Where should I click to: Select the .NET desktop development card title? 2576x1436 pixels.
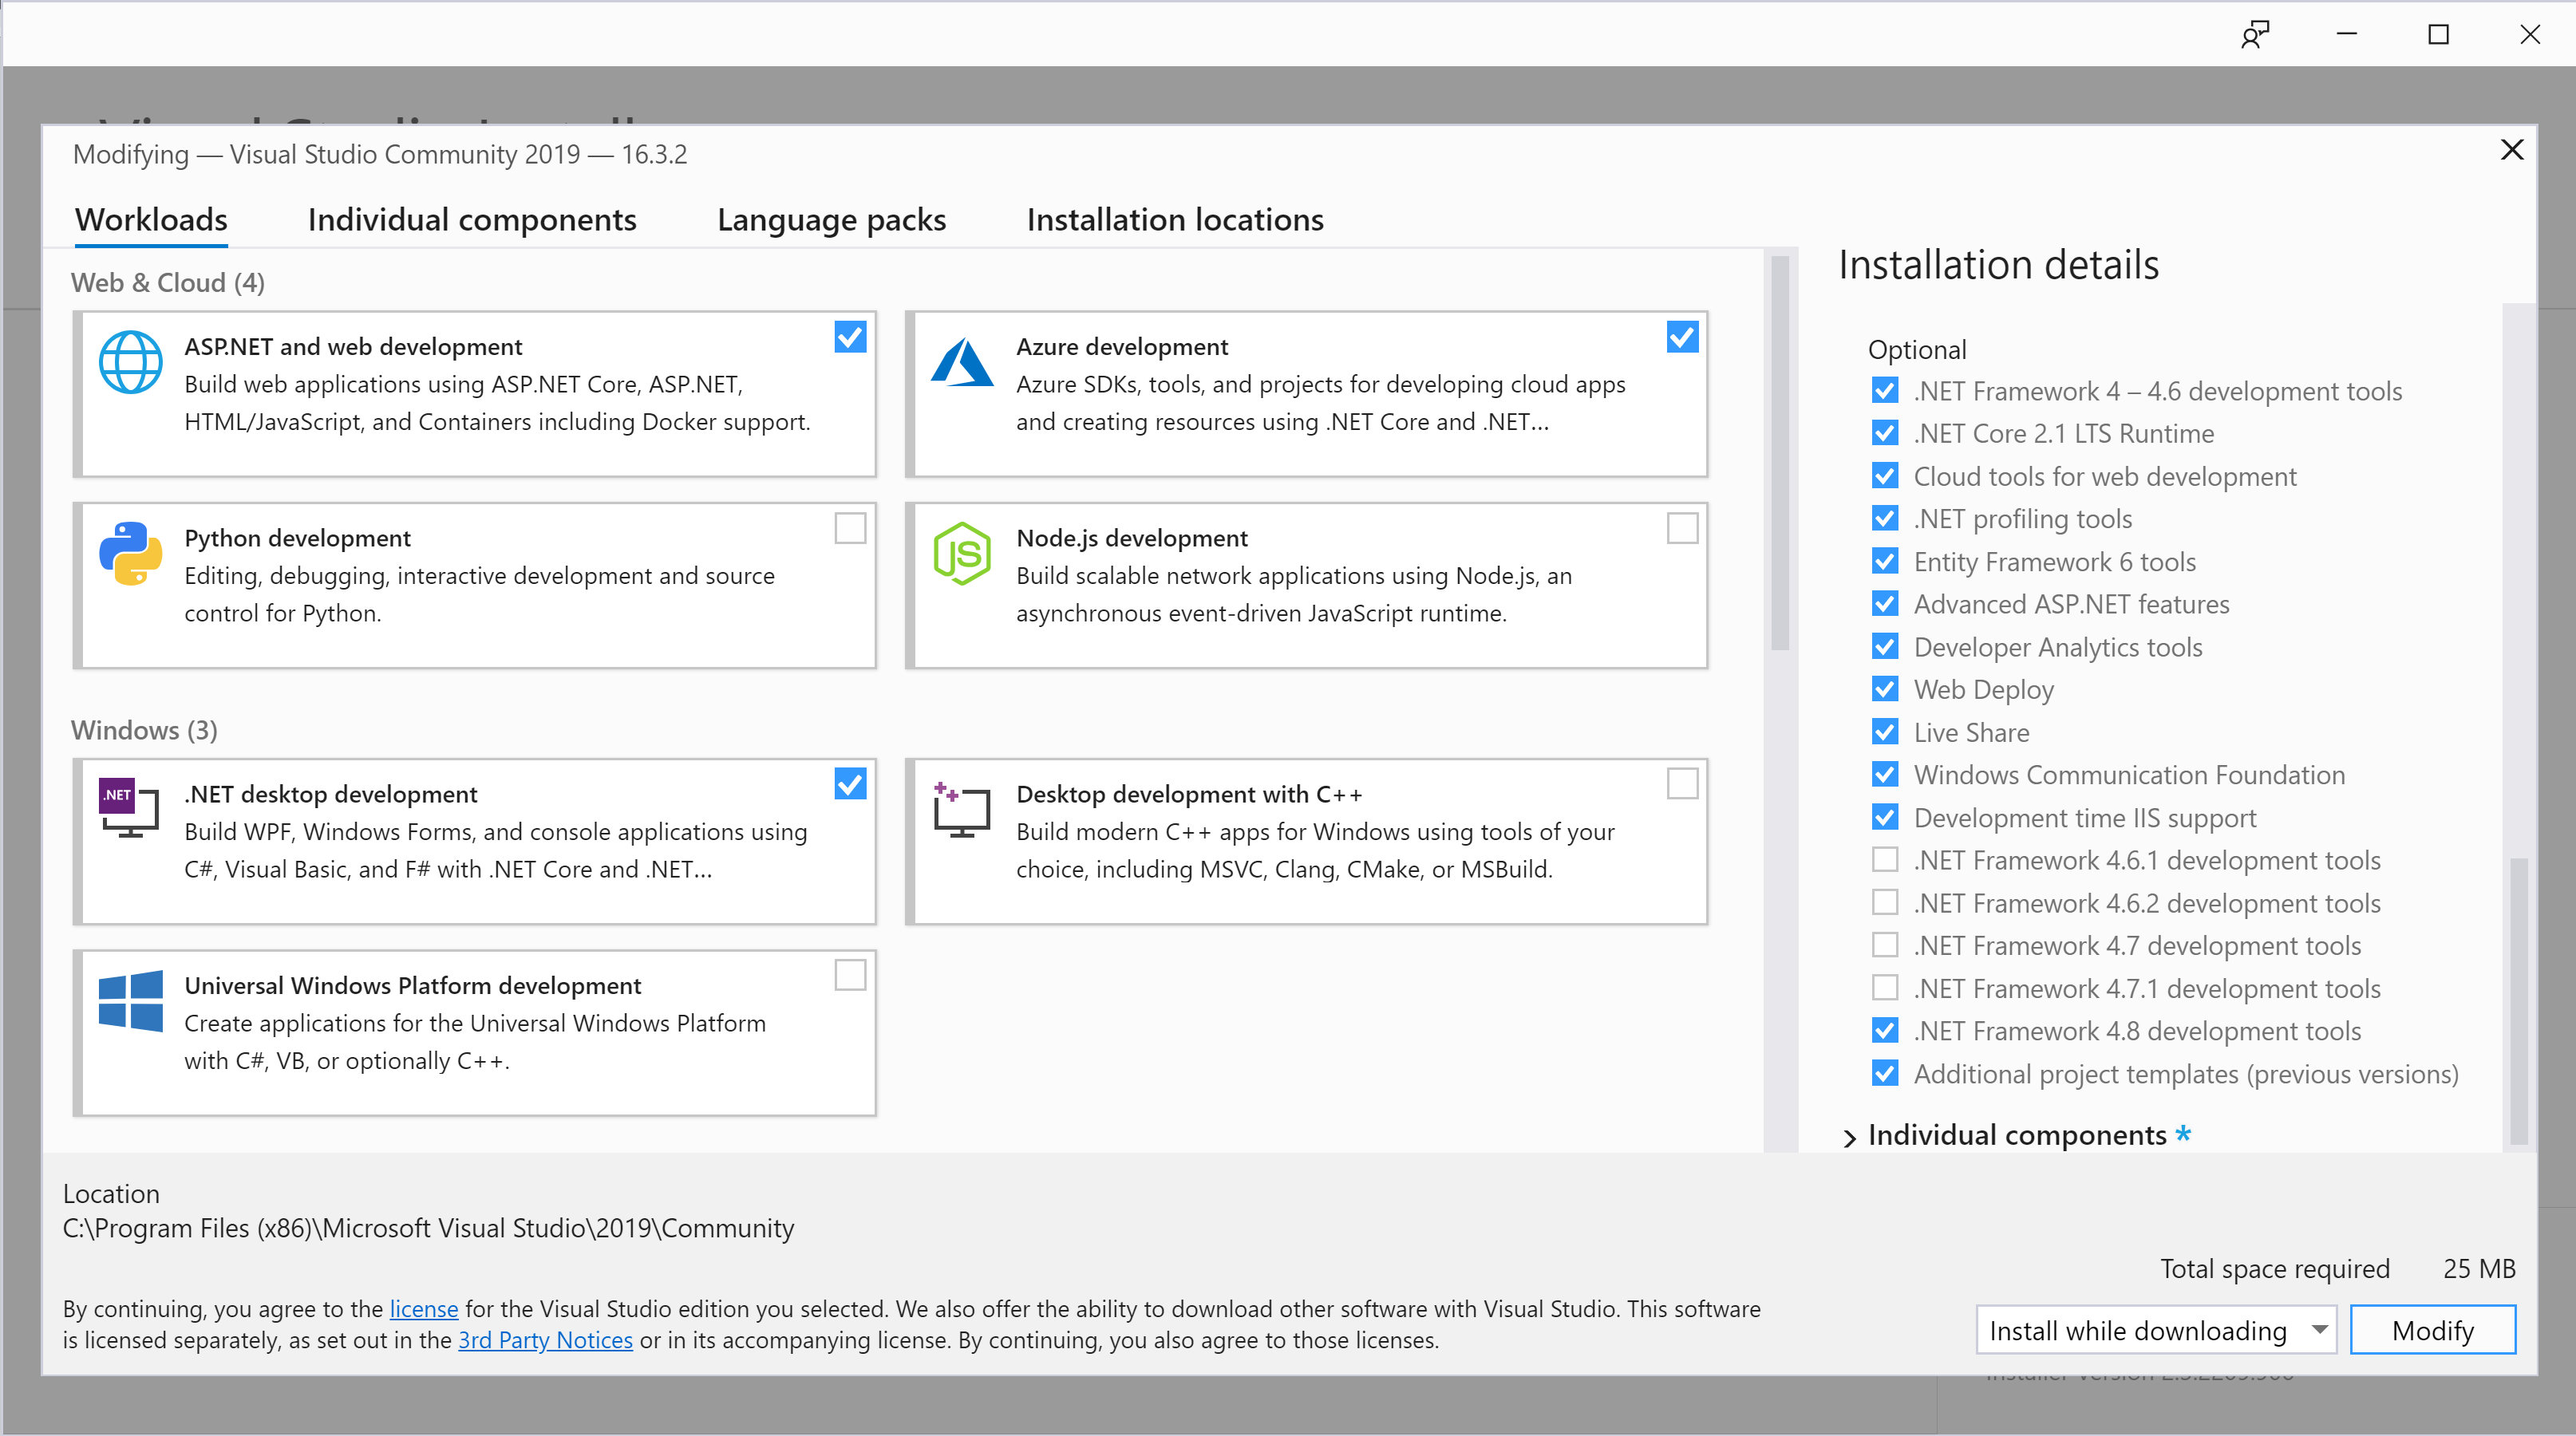click(331, 794)
